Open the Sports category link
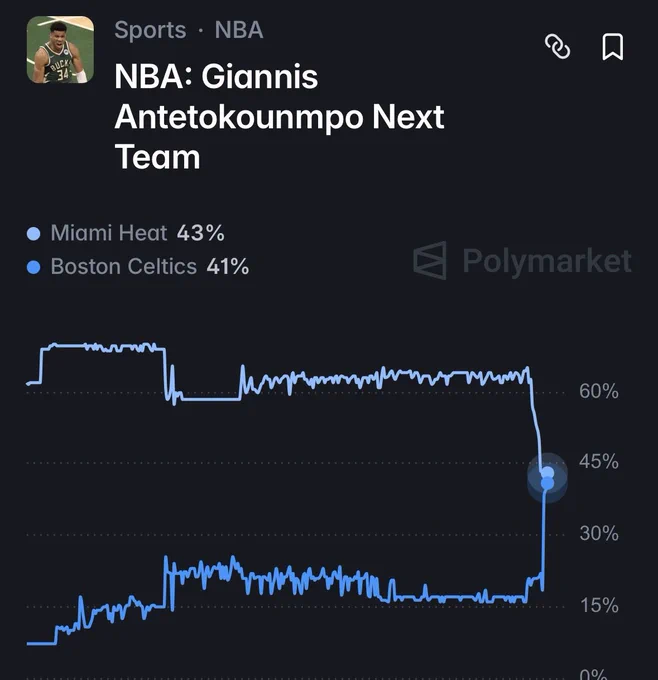Screen dimensions: 658x680 coord(150,30)
